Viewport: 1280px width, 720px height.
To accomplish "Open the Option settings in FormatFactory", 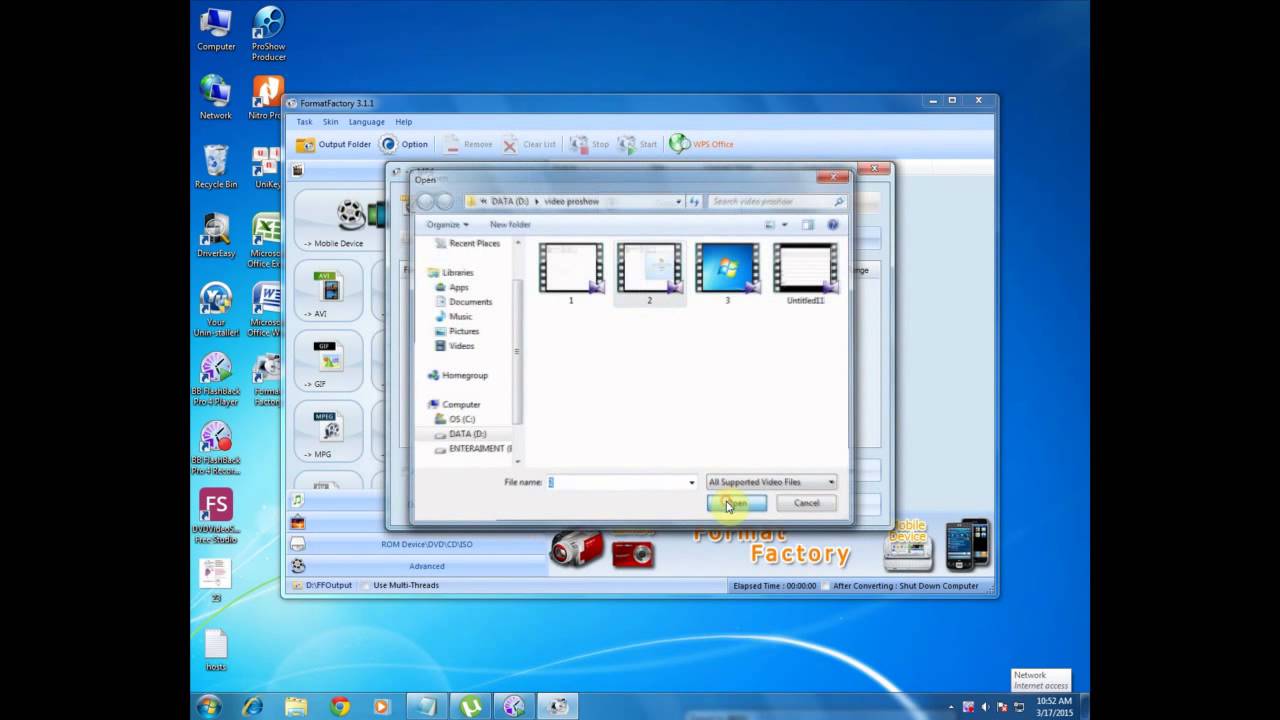I will click(x=403, y=144).
